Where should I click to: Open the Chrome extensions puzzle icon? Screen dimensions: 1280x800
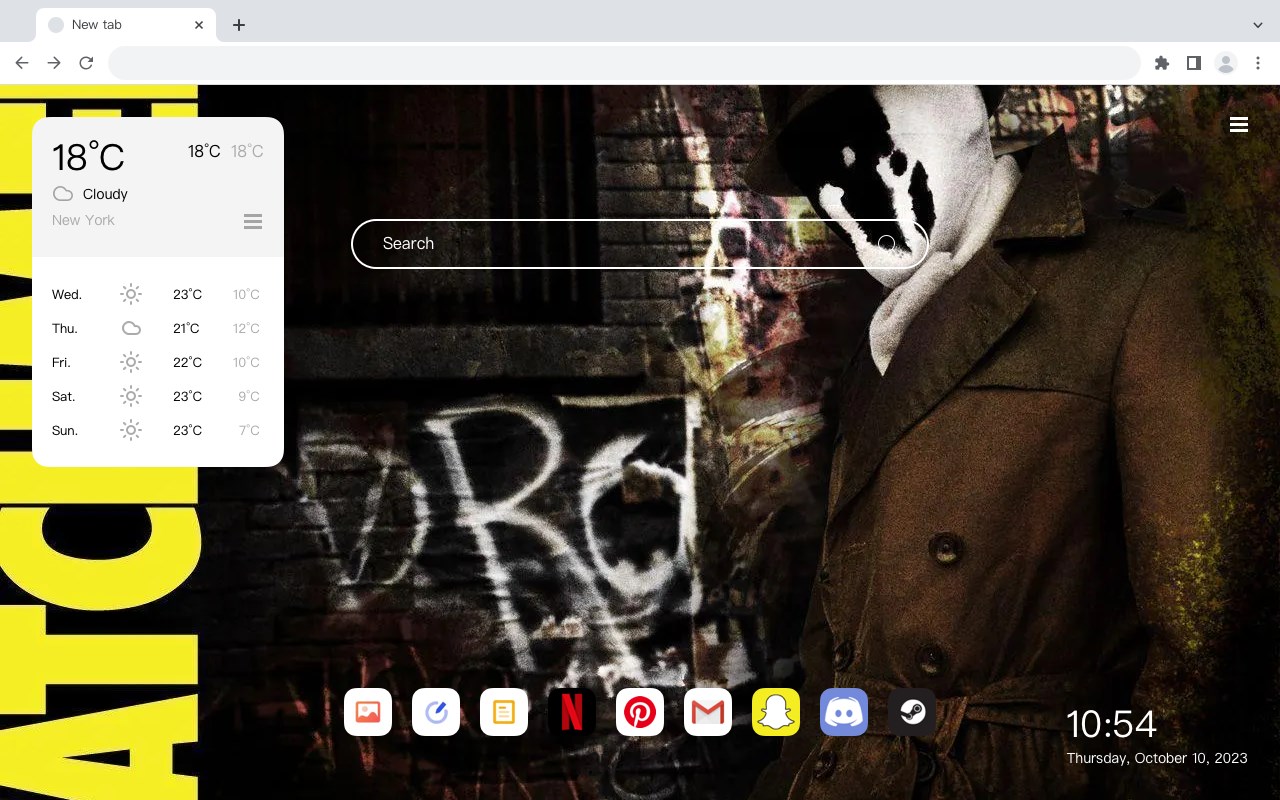click(1162, 63)
